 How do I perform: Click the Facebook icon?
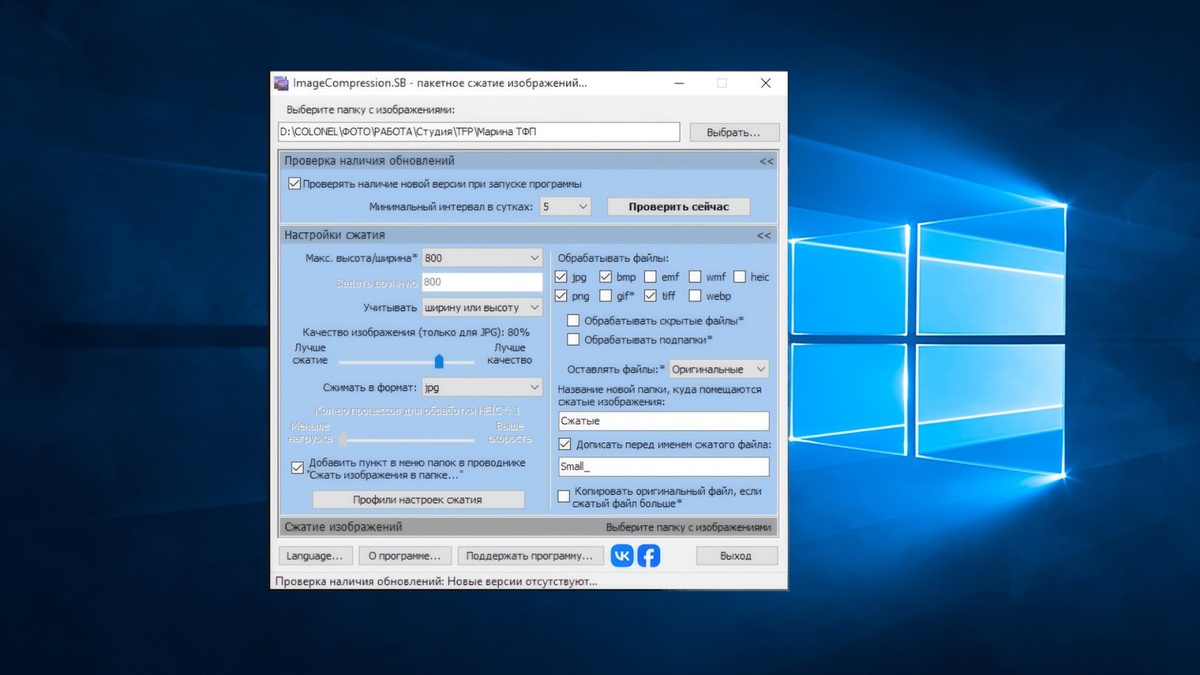pos(649,556)
